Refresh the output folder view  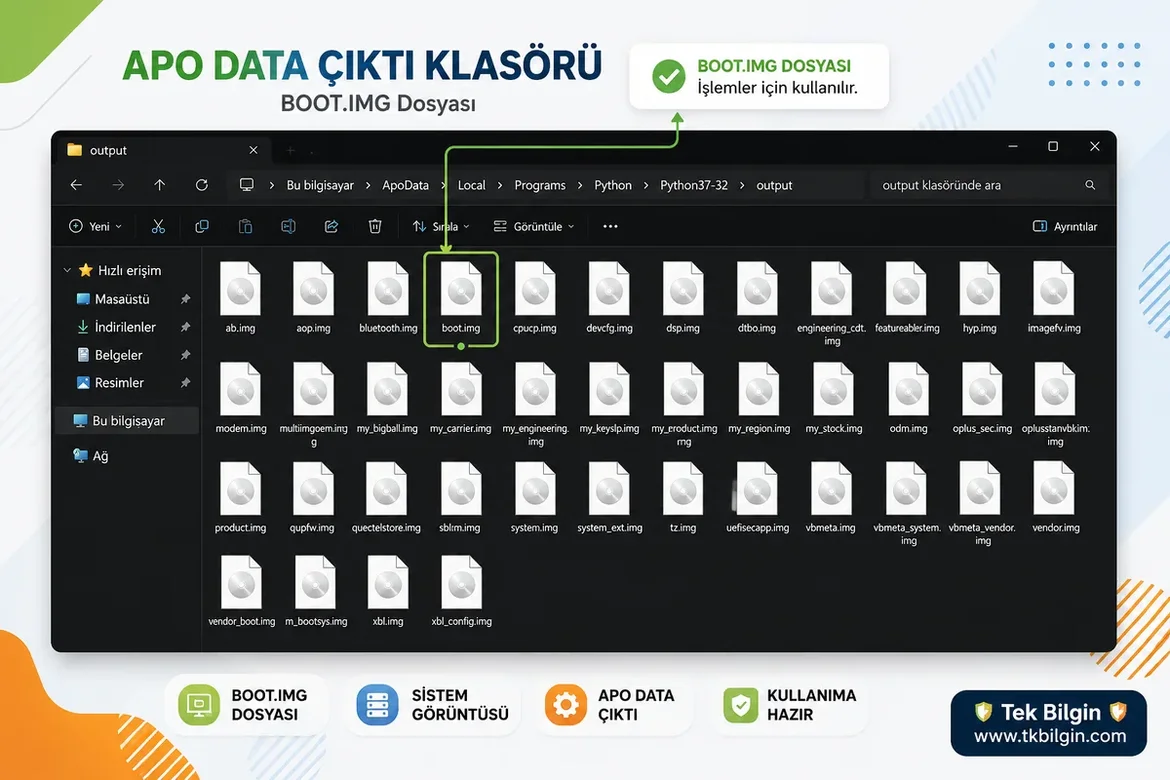click(201, 184)
